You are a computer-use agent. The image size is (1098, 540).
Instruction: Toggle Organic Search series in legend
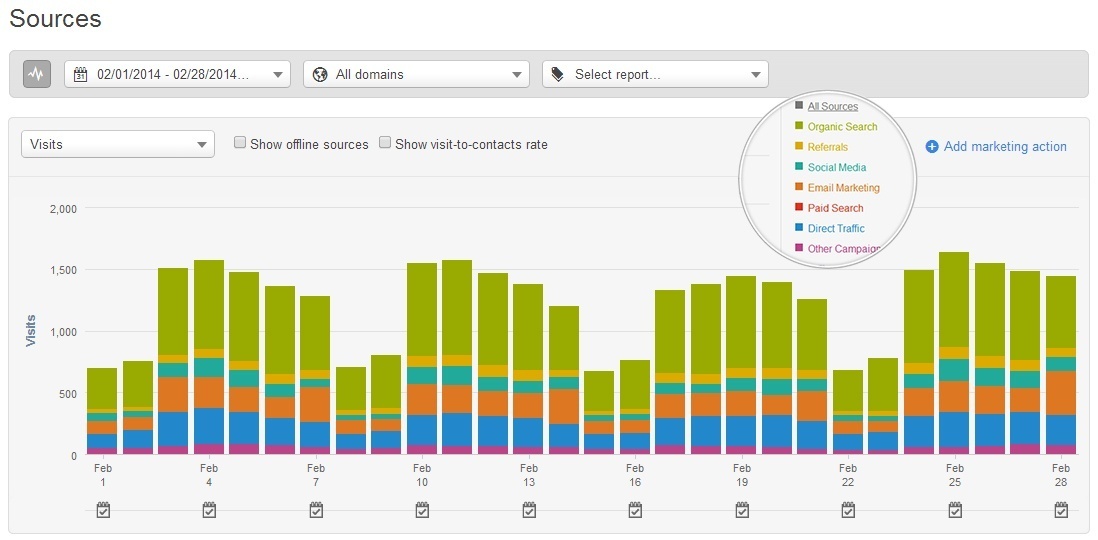tap(842, 127)
